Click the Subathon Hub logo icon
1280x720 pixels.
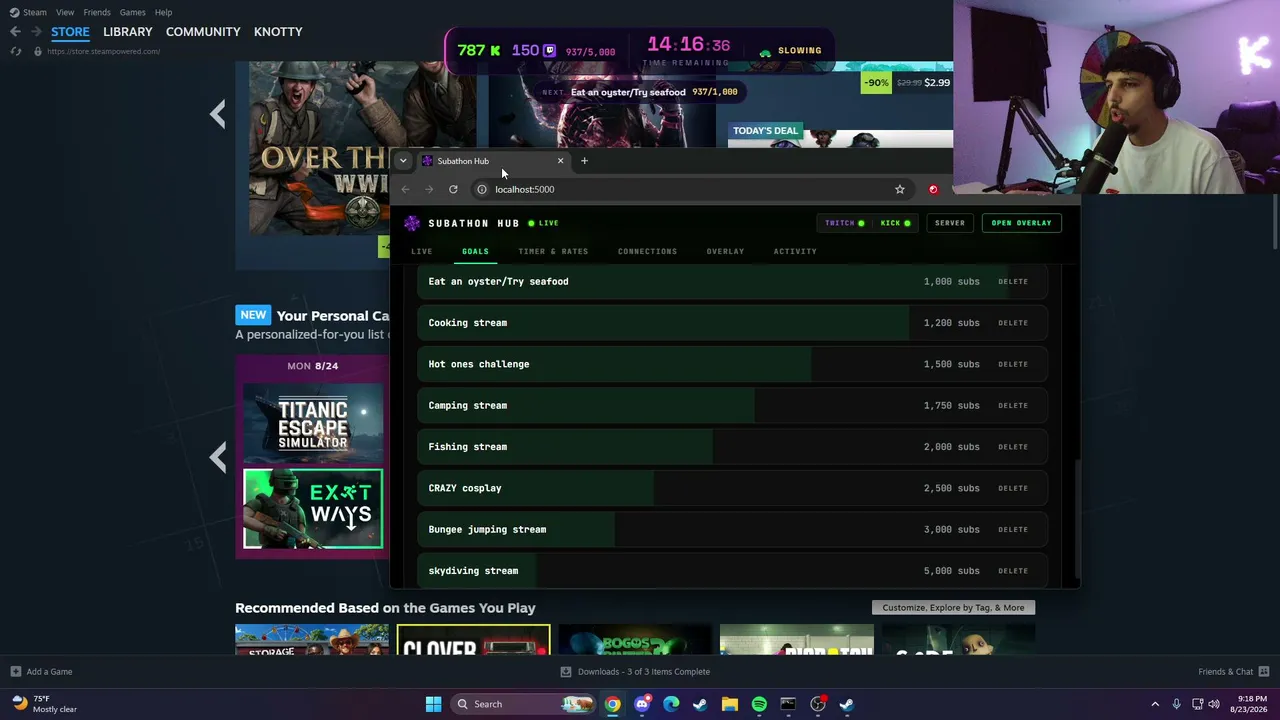pyautogui.click(x=412, y=223)
